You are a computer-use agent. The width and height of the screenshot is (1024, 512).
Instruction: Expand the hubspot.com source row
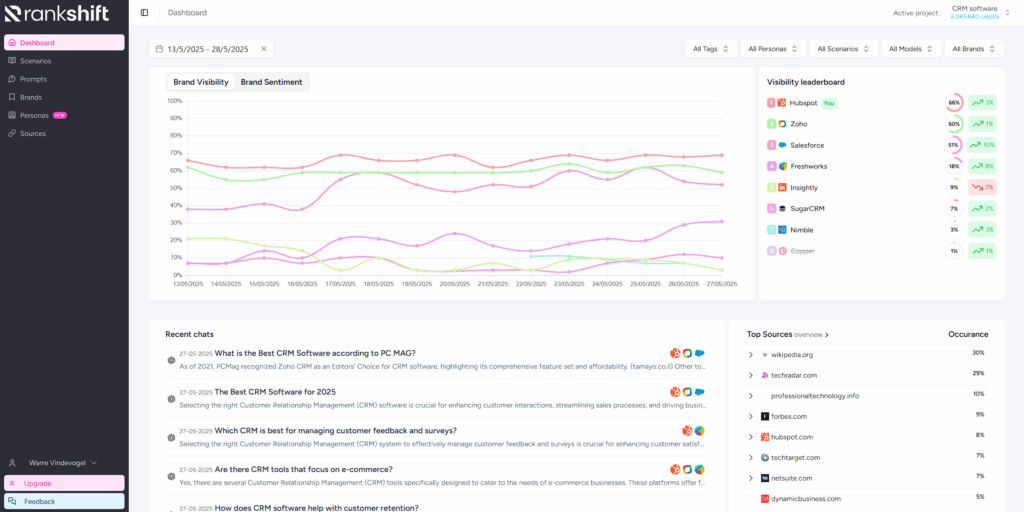pos(750,437)
